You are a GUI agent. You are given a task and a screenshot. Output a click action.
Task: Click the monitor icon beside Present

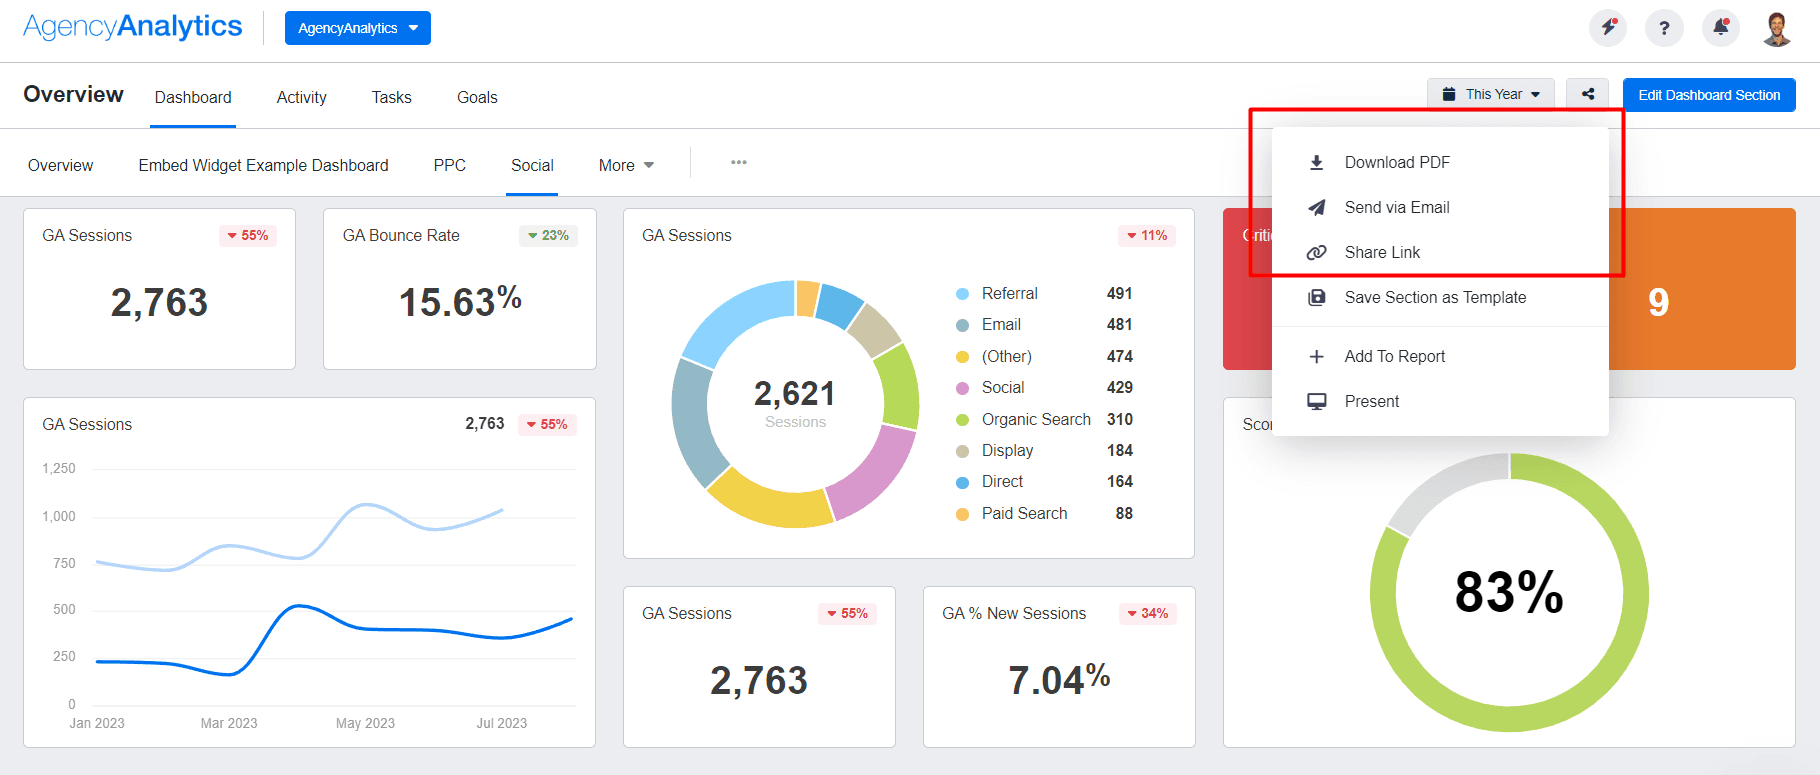(1317, 401)
